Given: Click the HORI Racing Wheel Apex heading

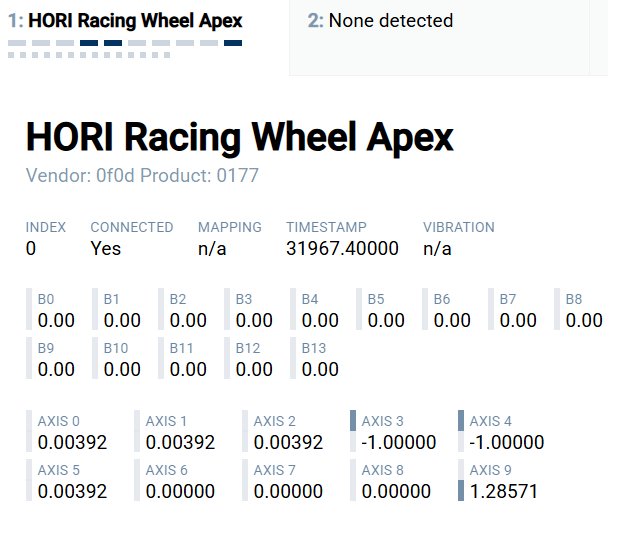Looking at the screenshot, I should [239, 137].
